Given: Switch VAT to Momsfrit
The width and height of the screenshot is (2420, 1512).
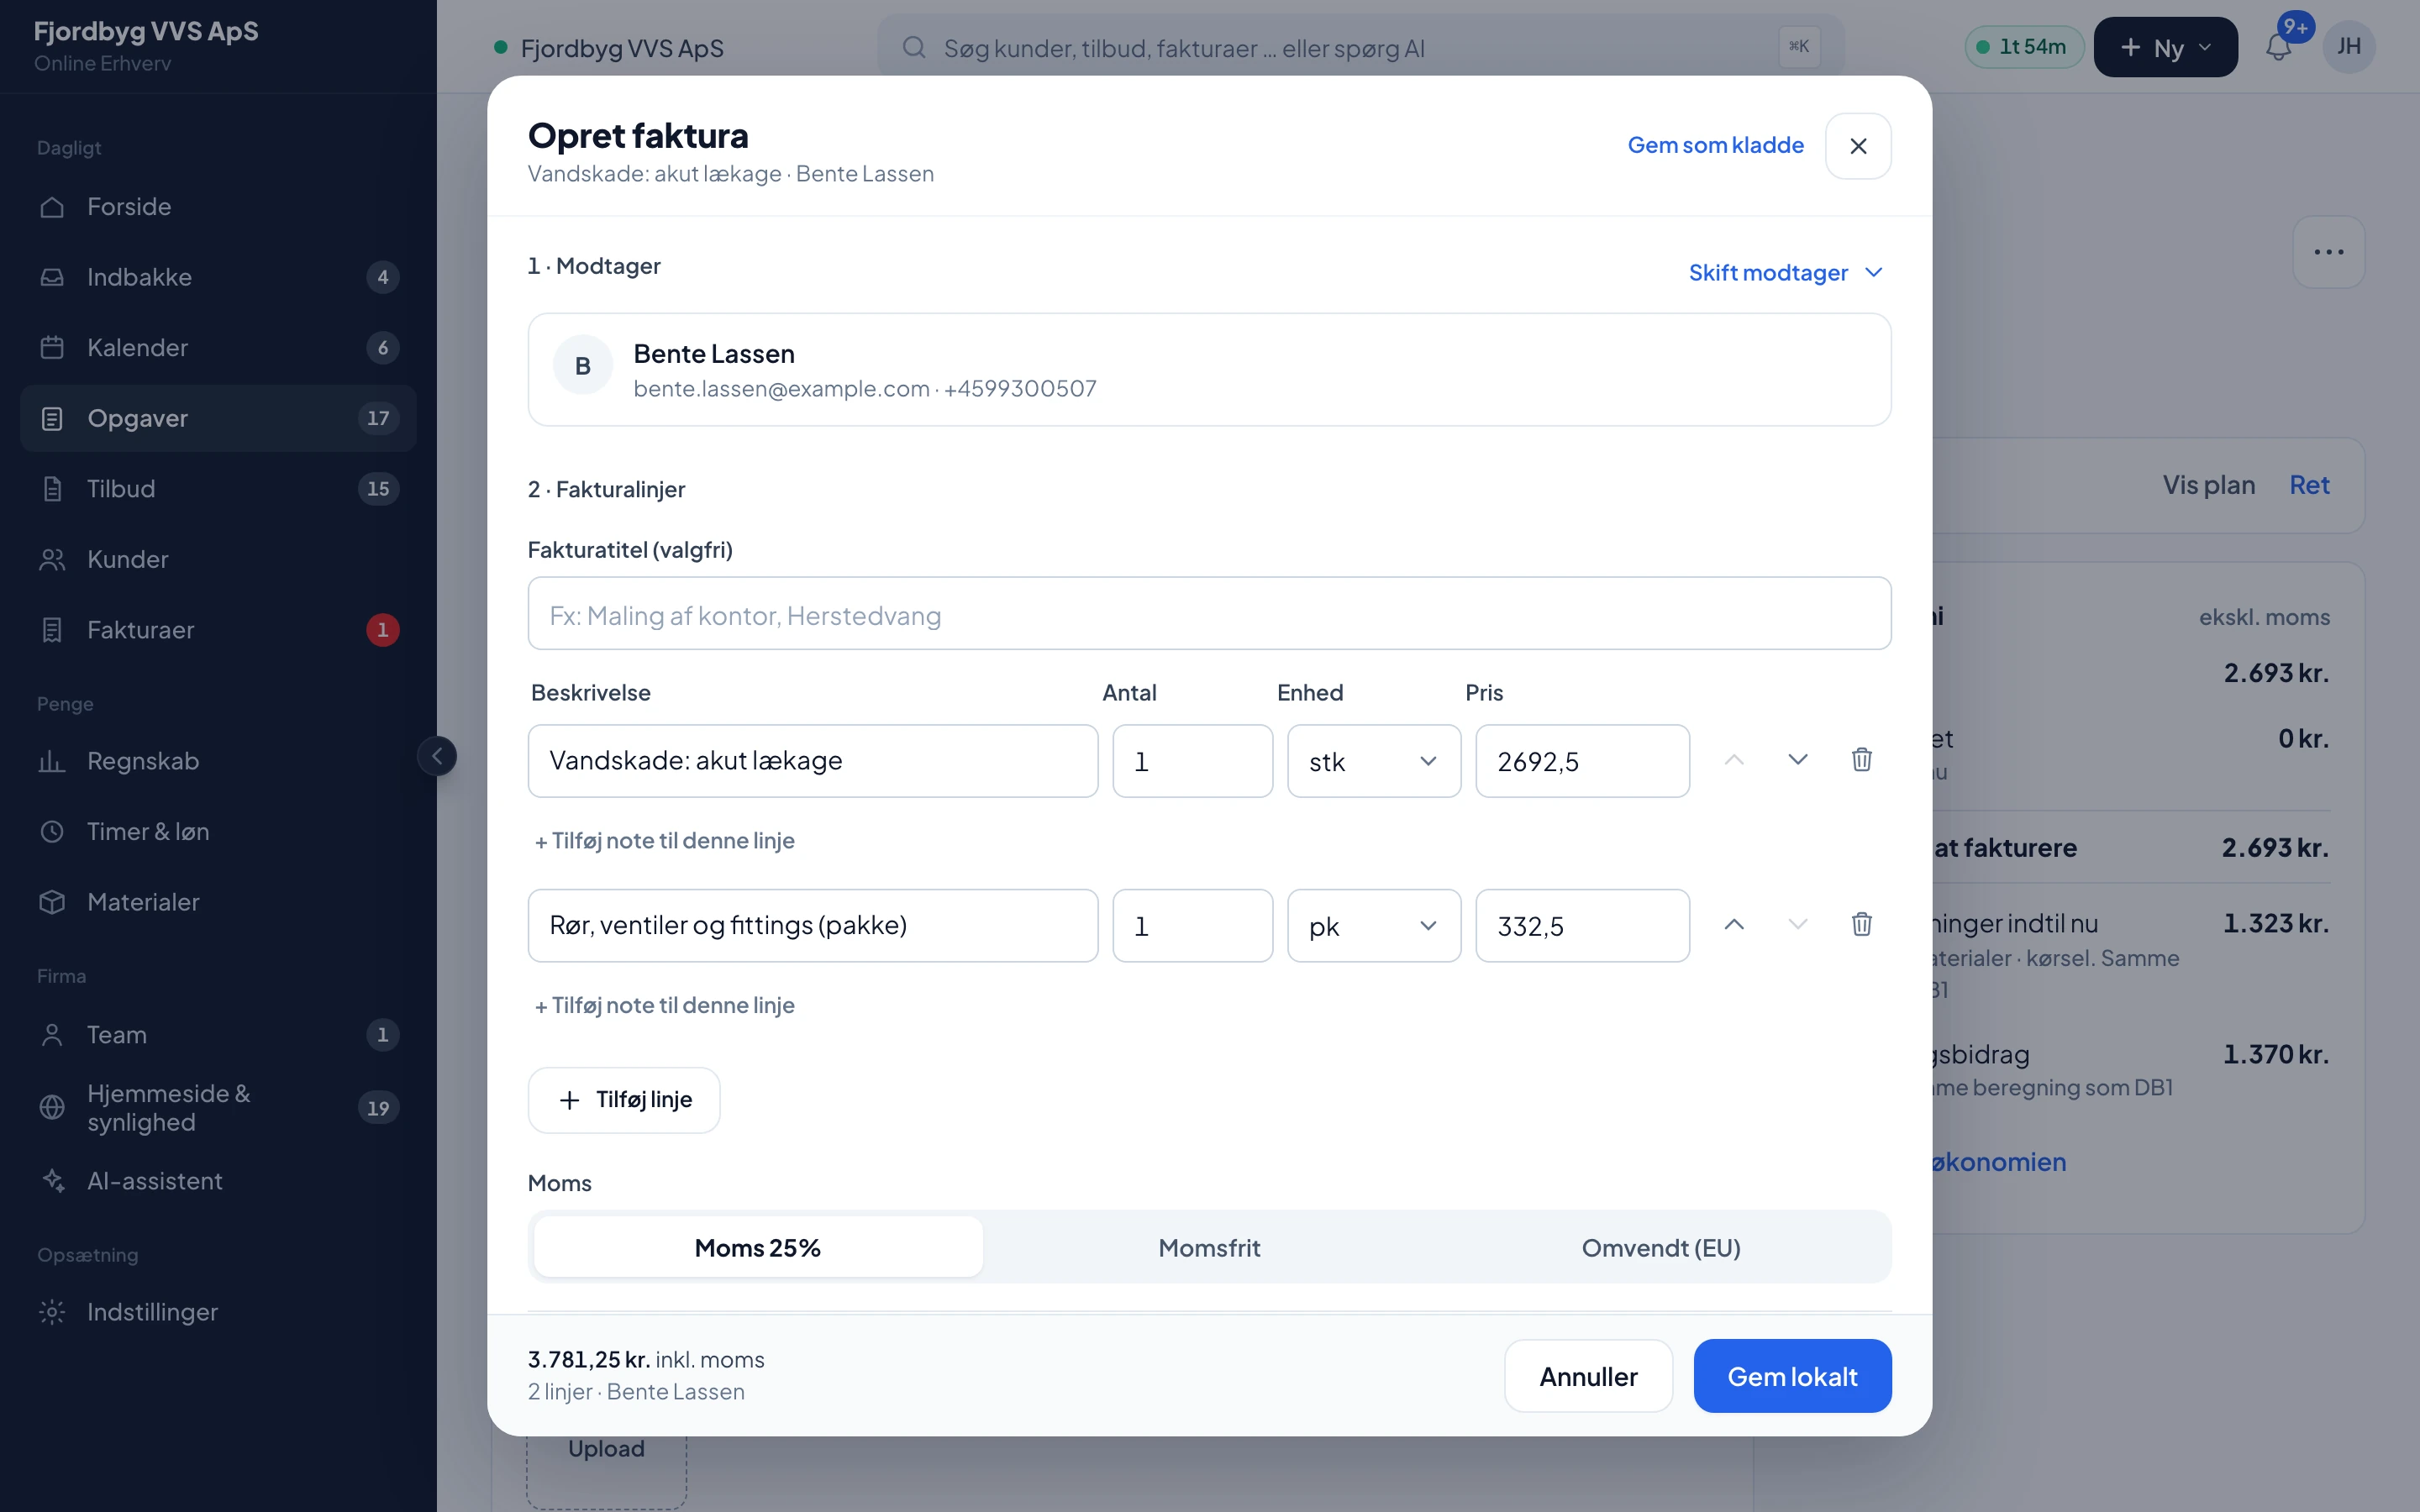Looking at the screenshot, I should tap(1209, 1247).
